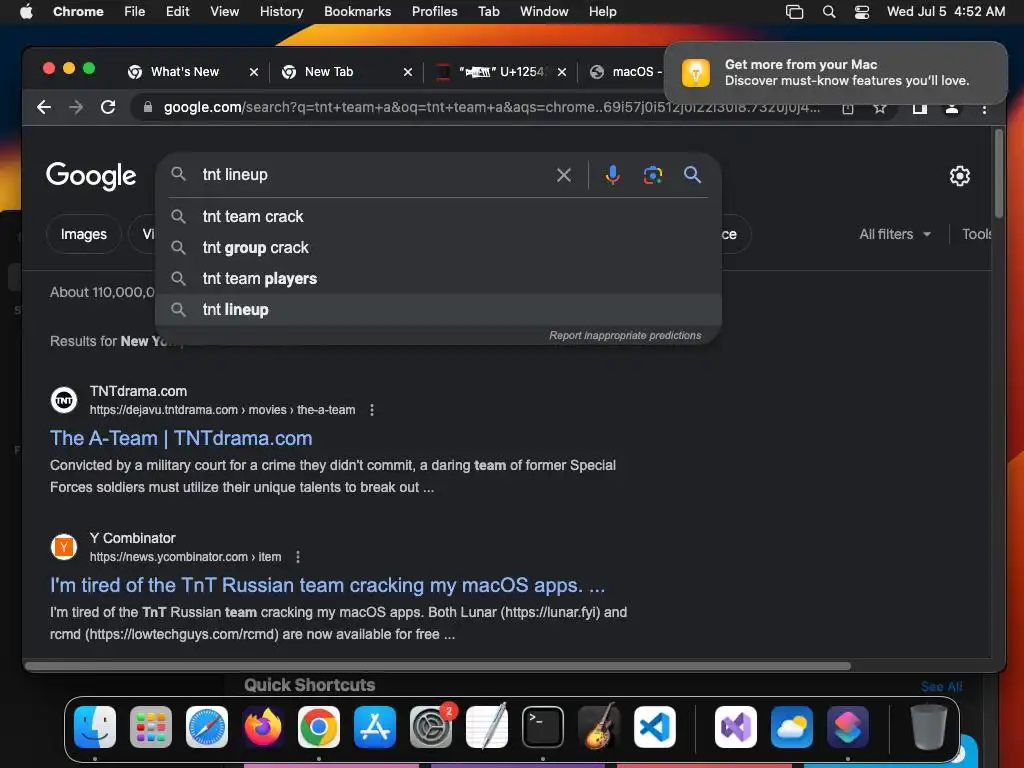
Task: Open the Window menu
Action: pos(544,12)
